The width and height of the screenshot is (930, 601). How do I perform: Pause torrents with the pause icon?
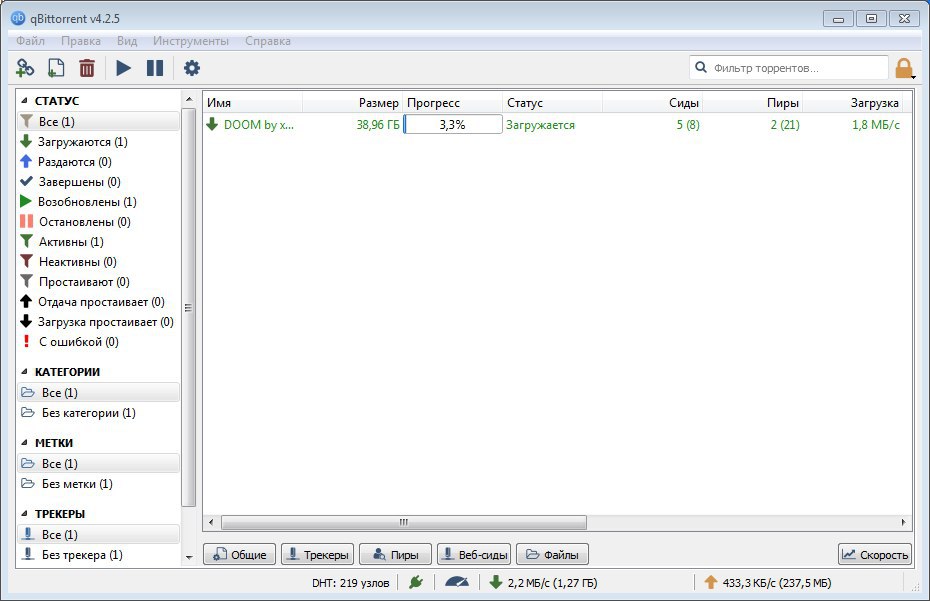[155, 68]
